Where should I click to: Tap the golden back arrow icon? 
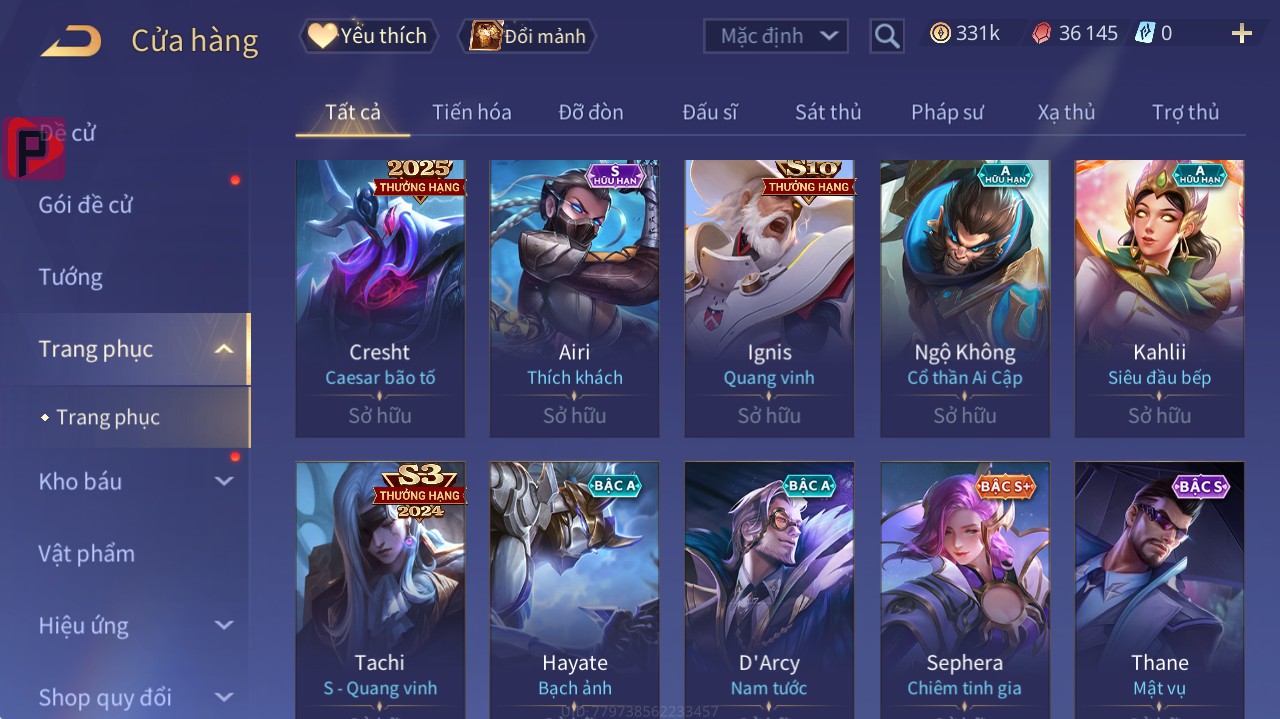pos(71,41)
